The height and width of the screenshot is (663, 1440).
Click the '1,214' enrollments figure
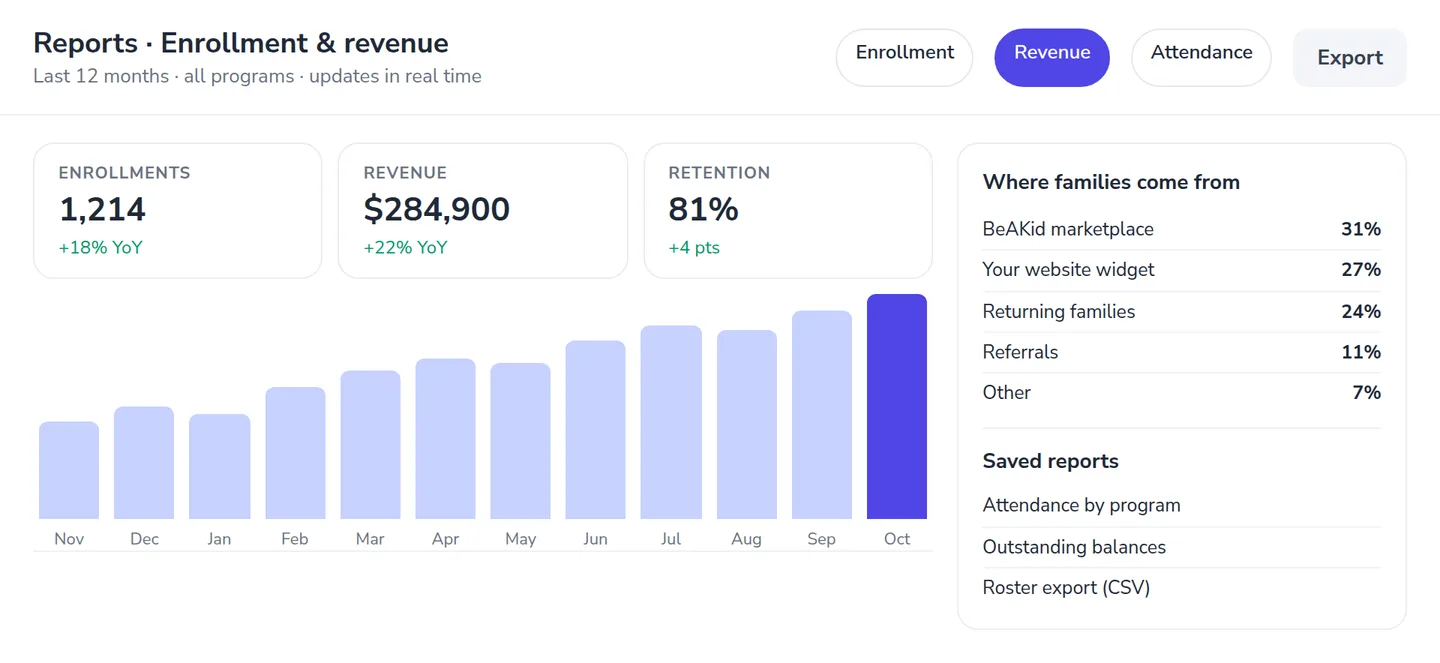tap(102, 209)
